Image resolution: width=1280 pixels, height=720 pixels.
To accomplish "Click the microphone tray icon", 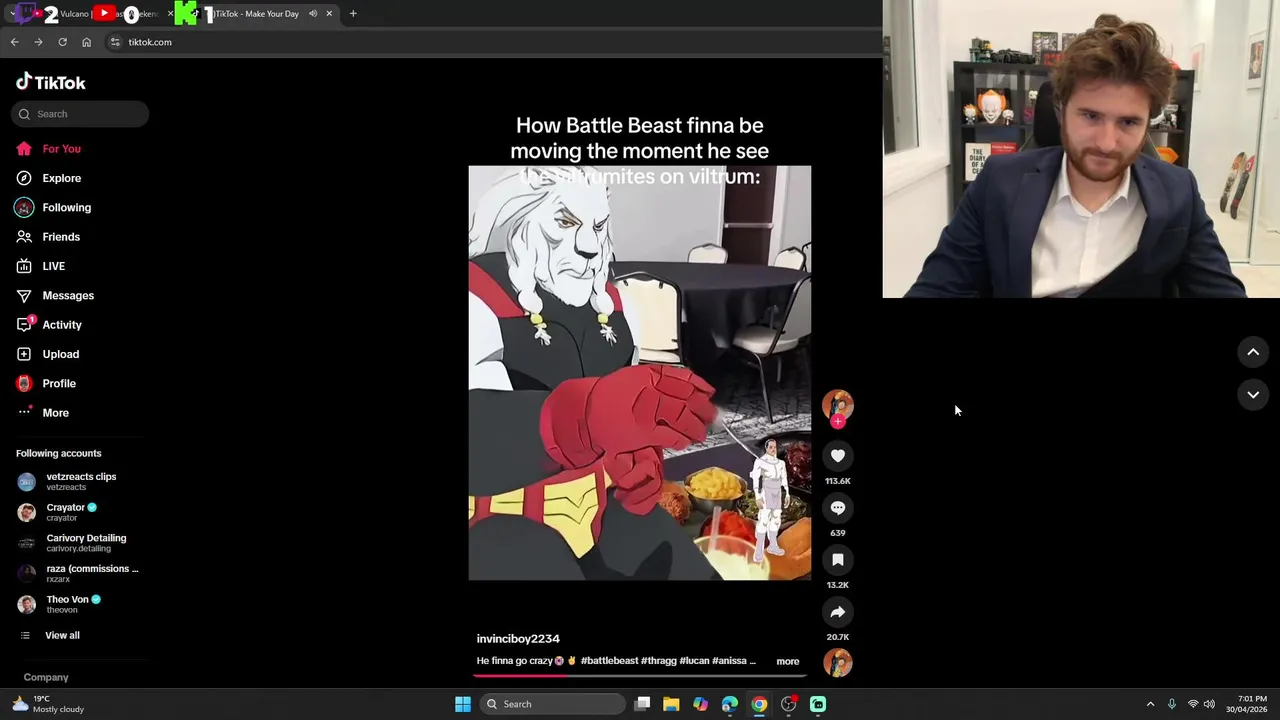I will 1172,704.
